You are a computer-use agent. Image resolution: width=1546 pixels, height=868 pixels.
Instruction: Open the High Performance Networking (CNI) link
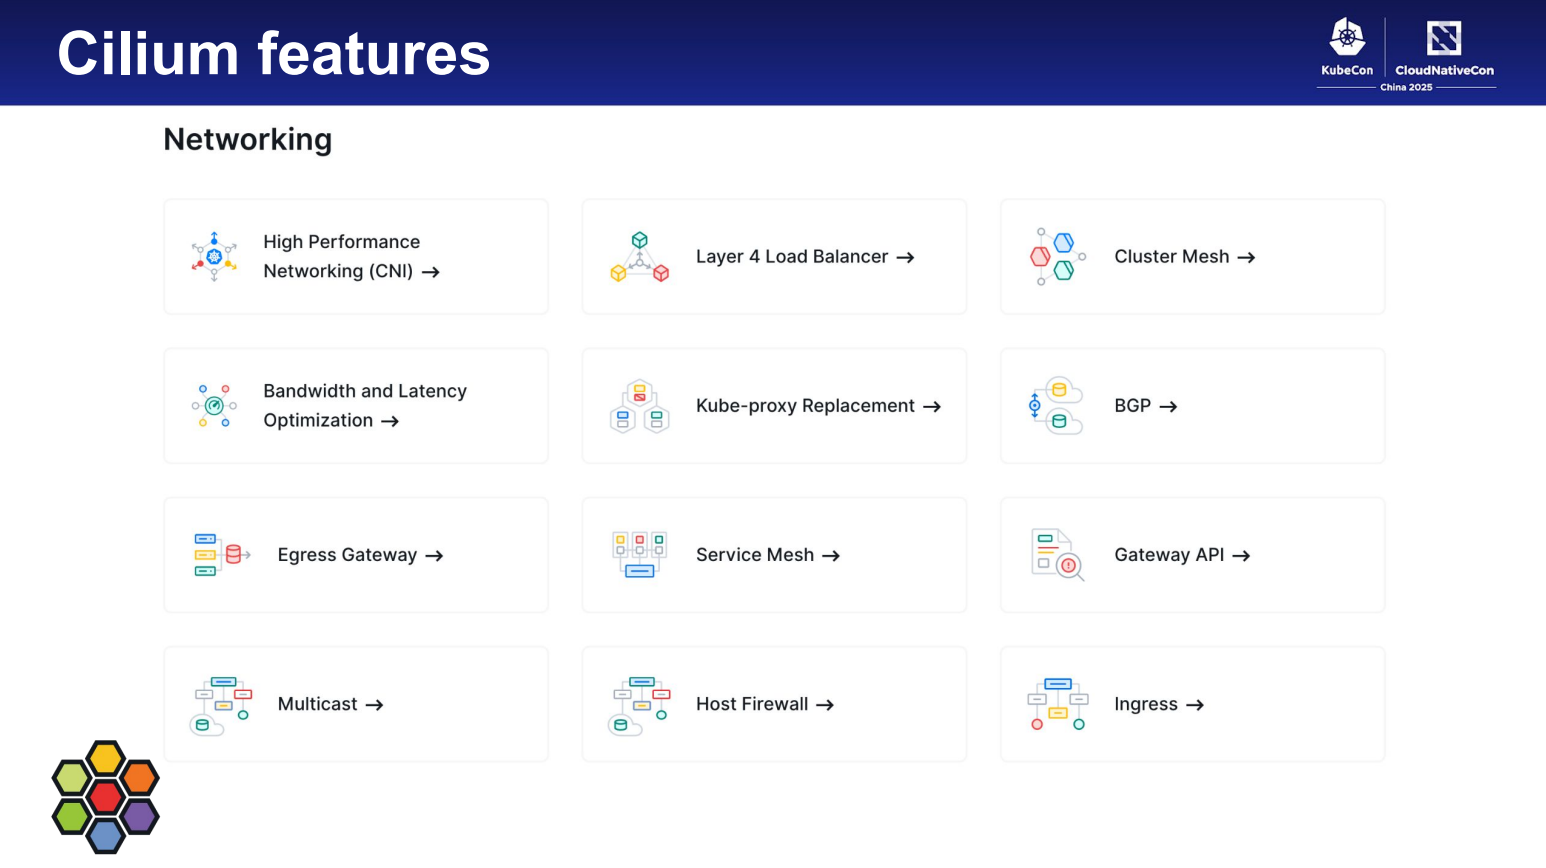[x=352, y=257]
